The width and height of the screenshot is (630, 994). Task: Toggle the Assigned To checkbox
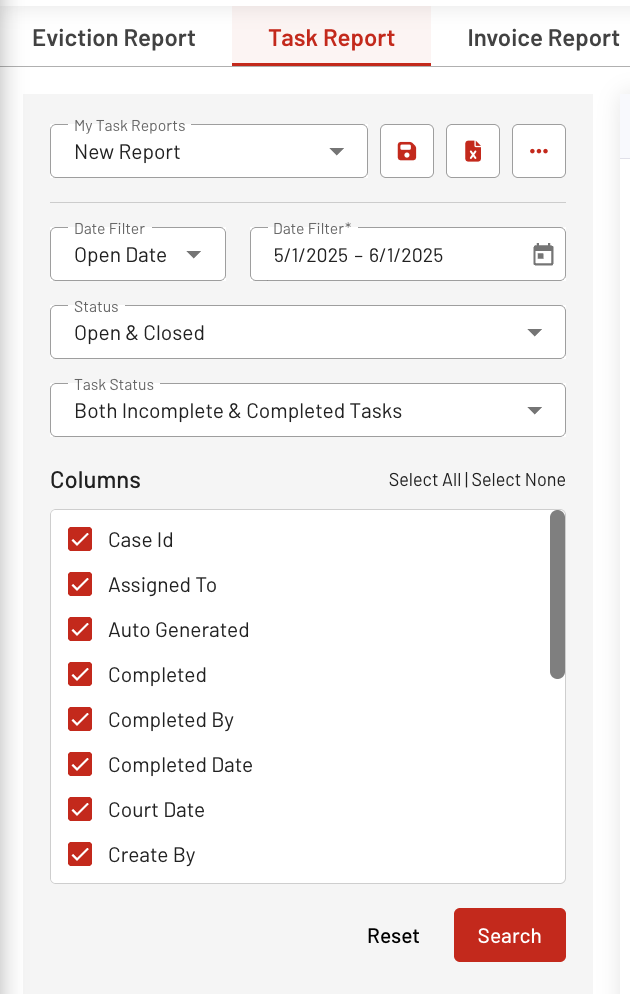pos(80,584)
